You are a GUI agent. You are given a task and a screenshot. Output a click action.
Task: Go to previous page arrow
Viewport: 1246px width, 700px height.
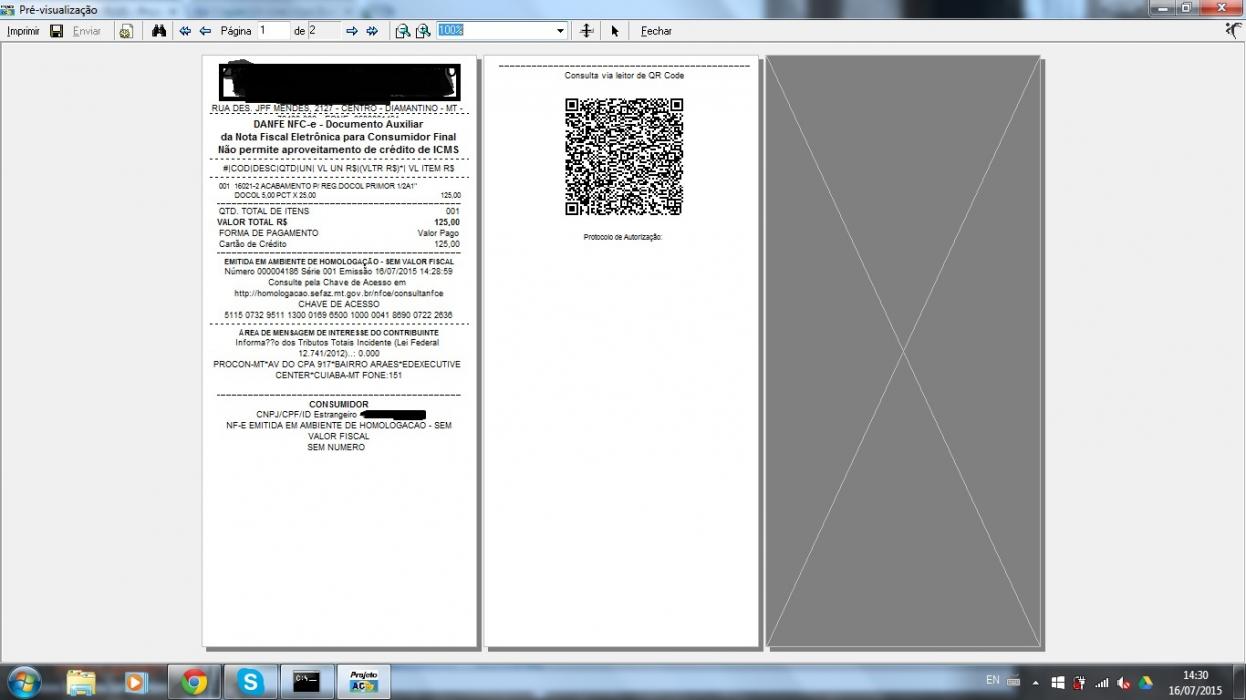[x=205, y=31]
